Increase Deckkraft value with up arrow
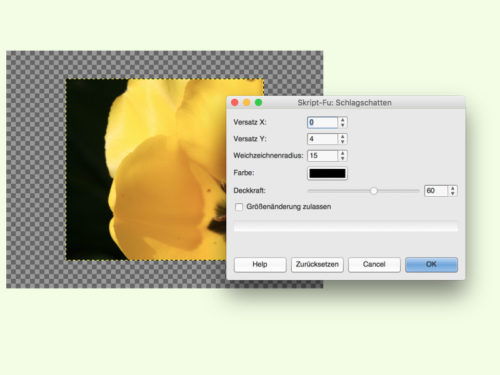 pyautogui.click(x=453, y=188)
